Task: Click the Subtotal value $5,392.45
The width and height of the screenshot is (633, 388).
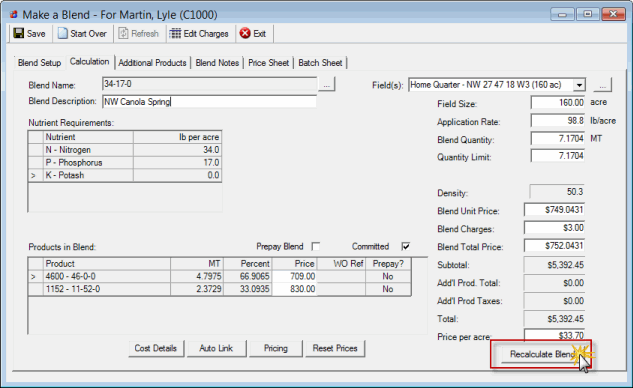Action: tap(554, 265)
